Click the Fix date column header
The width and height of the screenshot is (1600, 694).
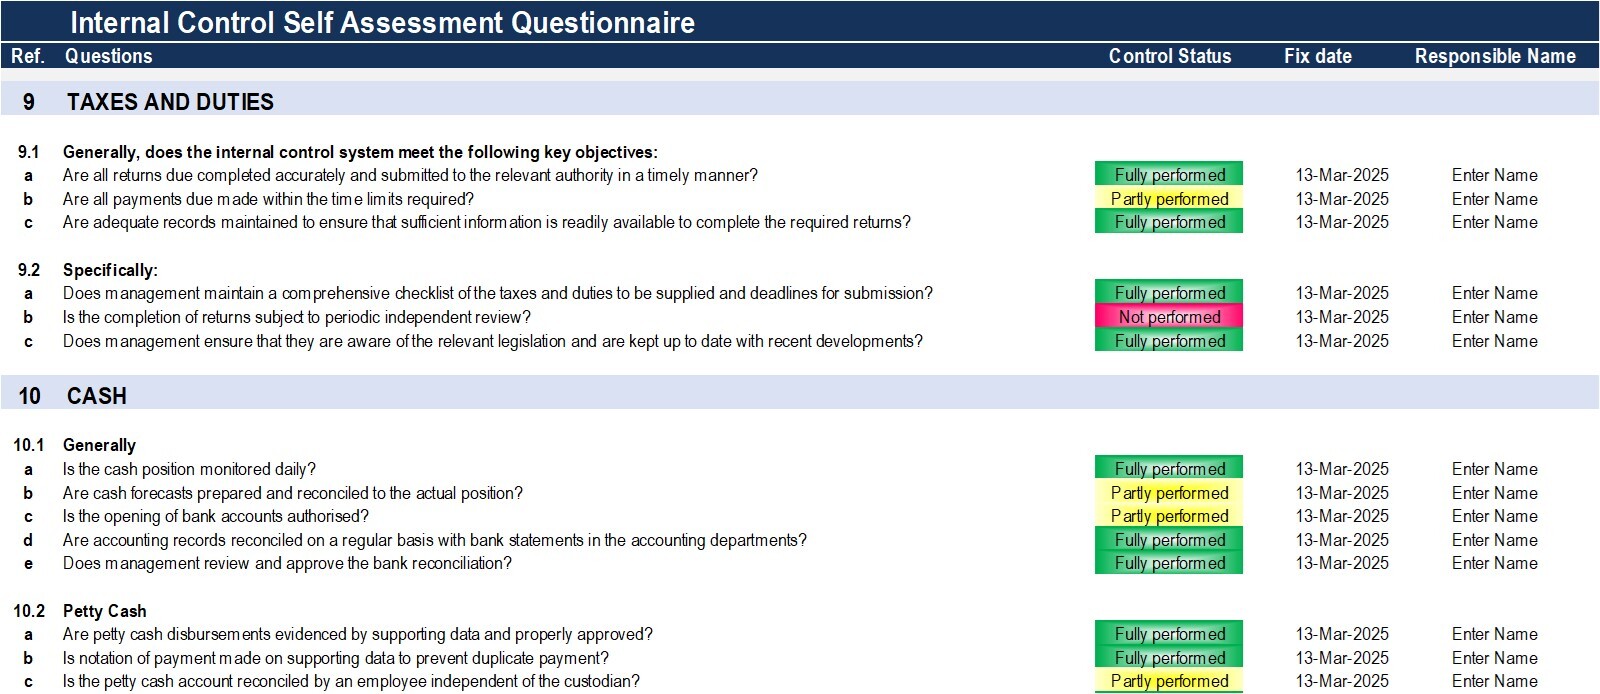[x=1317, y=56]
